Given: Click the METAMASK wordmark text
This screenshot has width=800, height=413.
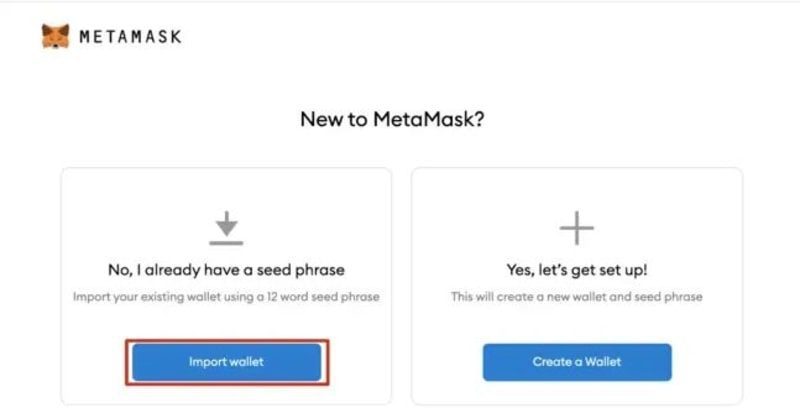Looking at the screenshot, I should click(x=131, y=36).
